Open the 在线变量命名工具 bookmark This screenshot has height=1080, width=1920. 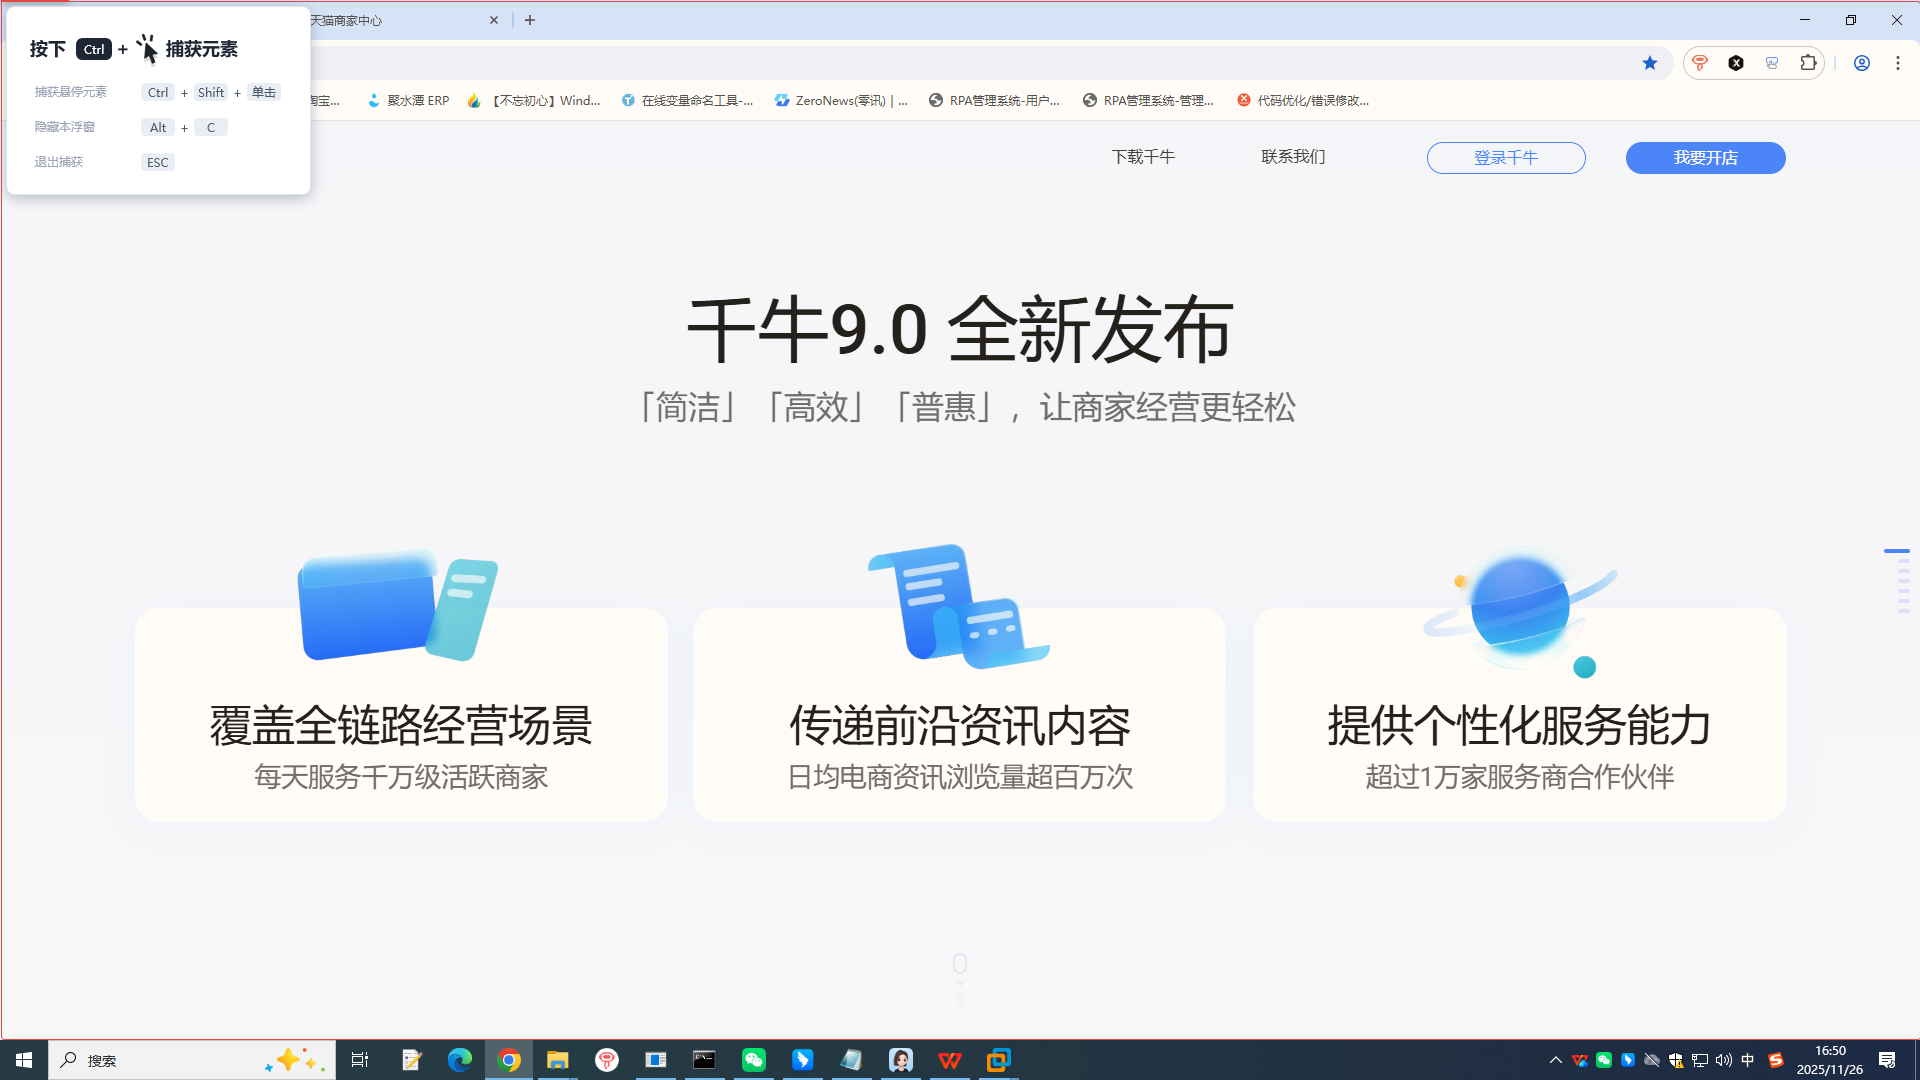tap(687, 100)
